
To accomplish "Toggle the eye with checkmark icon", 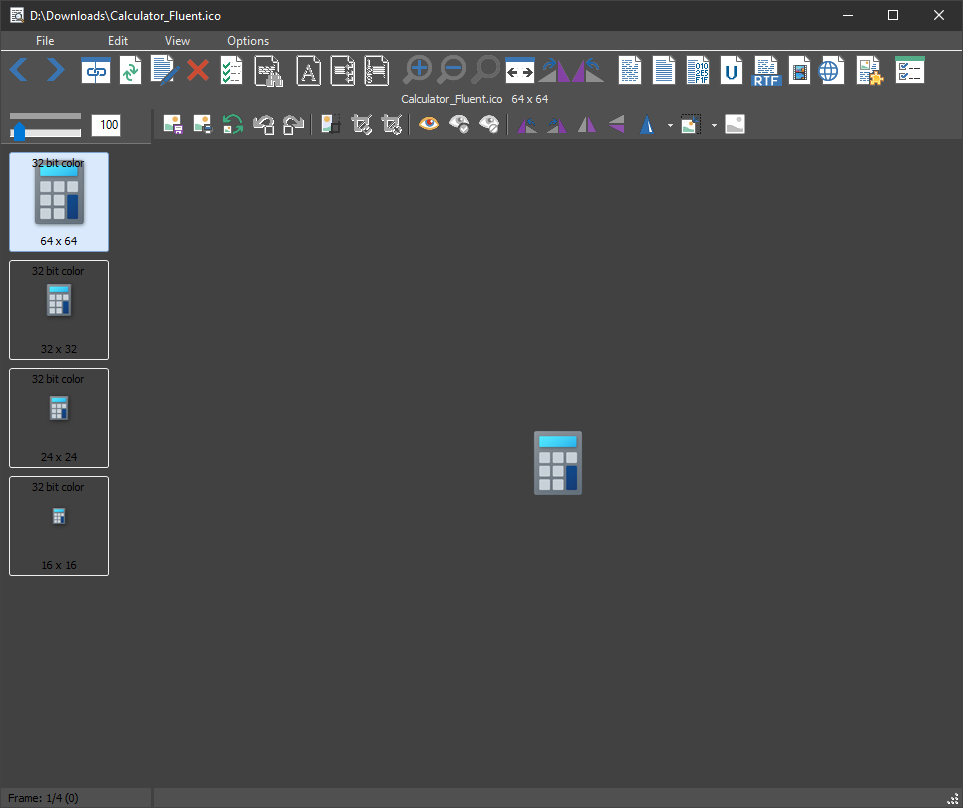I will 459,124.
